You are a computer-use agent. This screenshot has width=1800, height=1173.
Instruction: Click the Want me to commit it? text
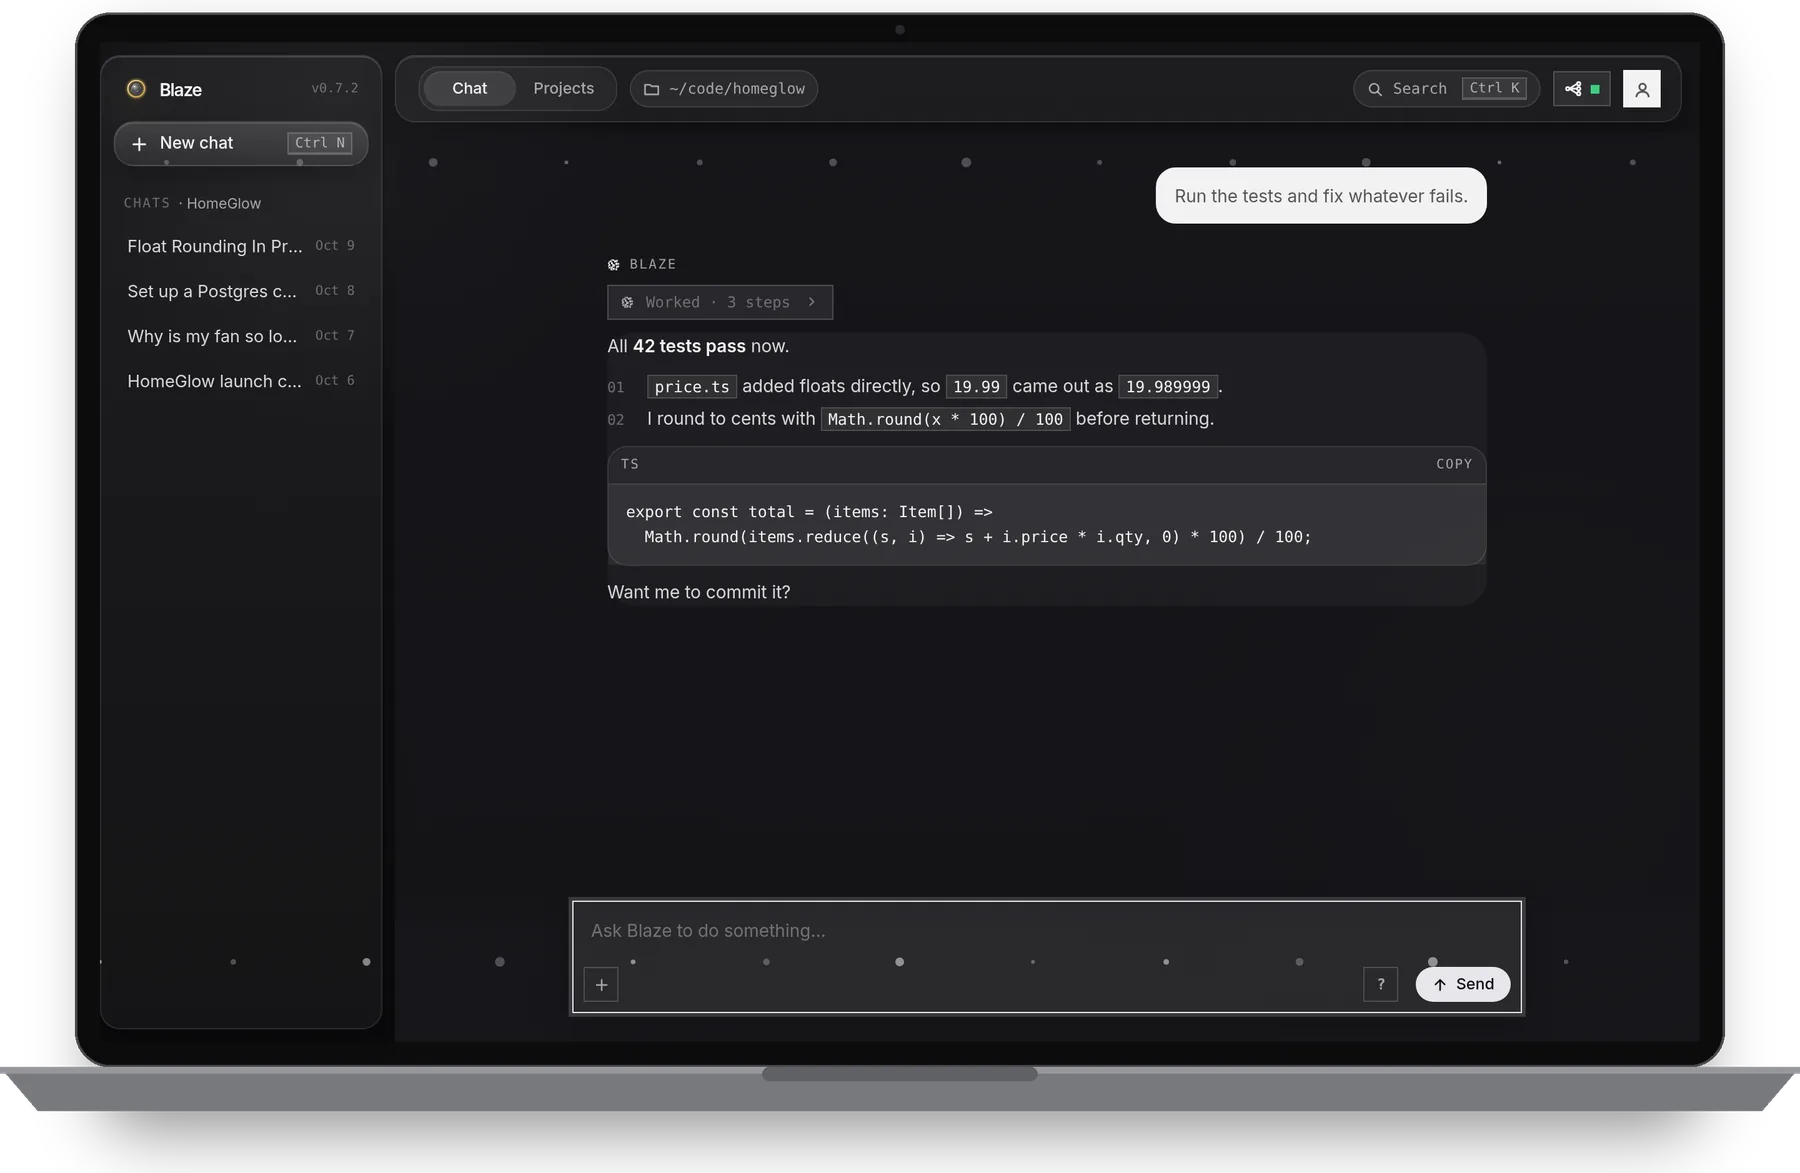[699, 592]
